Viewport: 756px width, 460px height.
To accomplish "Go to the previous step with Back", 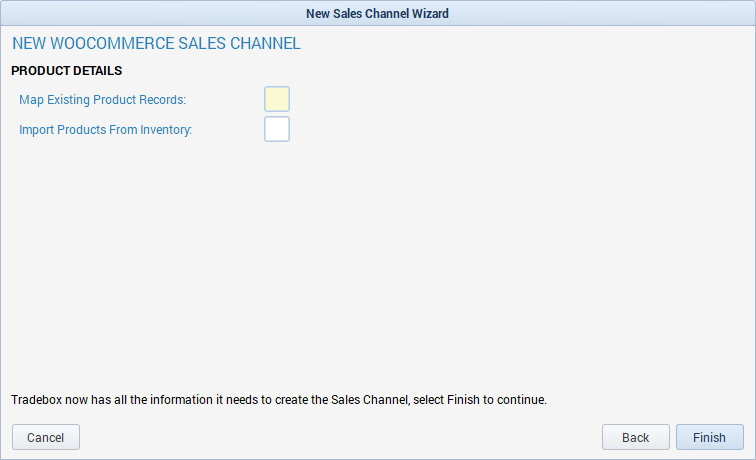I will pyautogui.click(x=635, y=437).
